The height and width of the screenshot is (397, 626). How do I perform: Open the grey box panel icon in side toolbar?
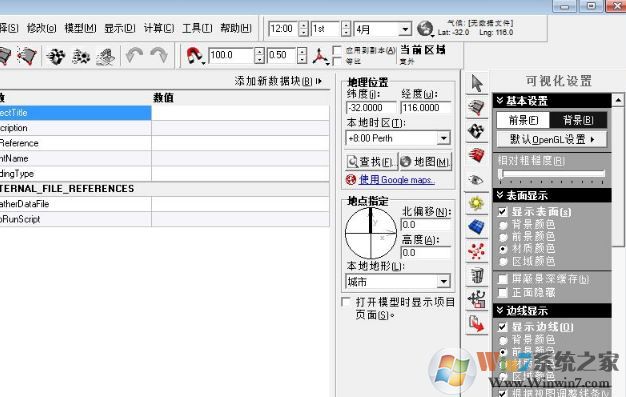(477, 275)
